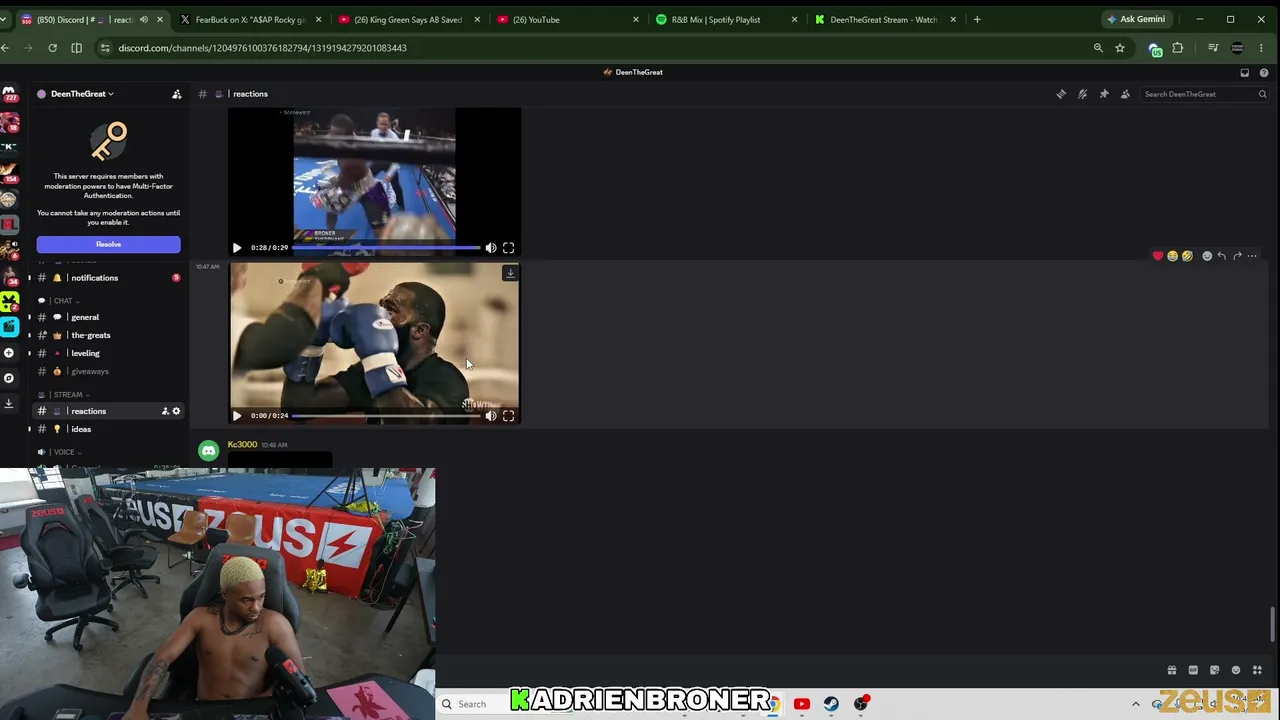Viewport: 1280px width, 720px height.
Task: Open Discover servers compass icon
Action: coord(9,378)
